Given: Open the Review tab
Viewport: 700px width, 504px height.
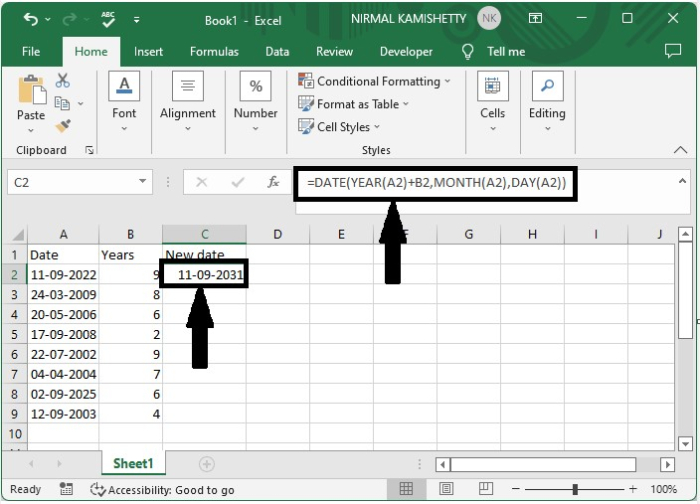Looking at the screenshot, I should click(x=334, y=52).
